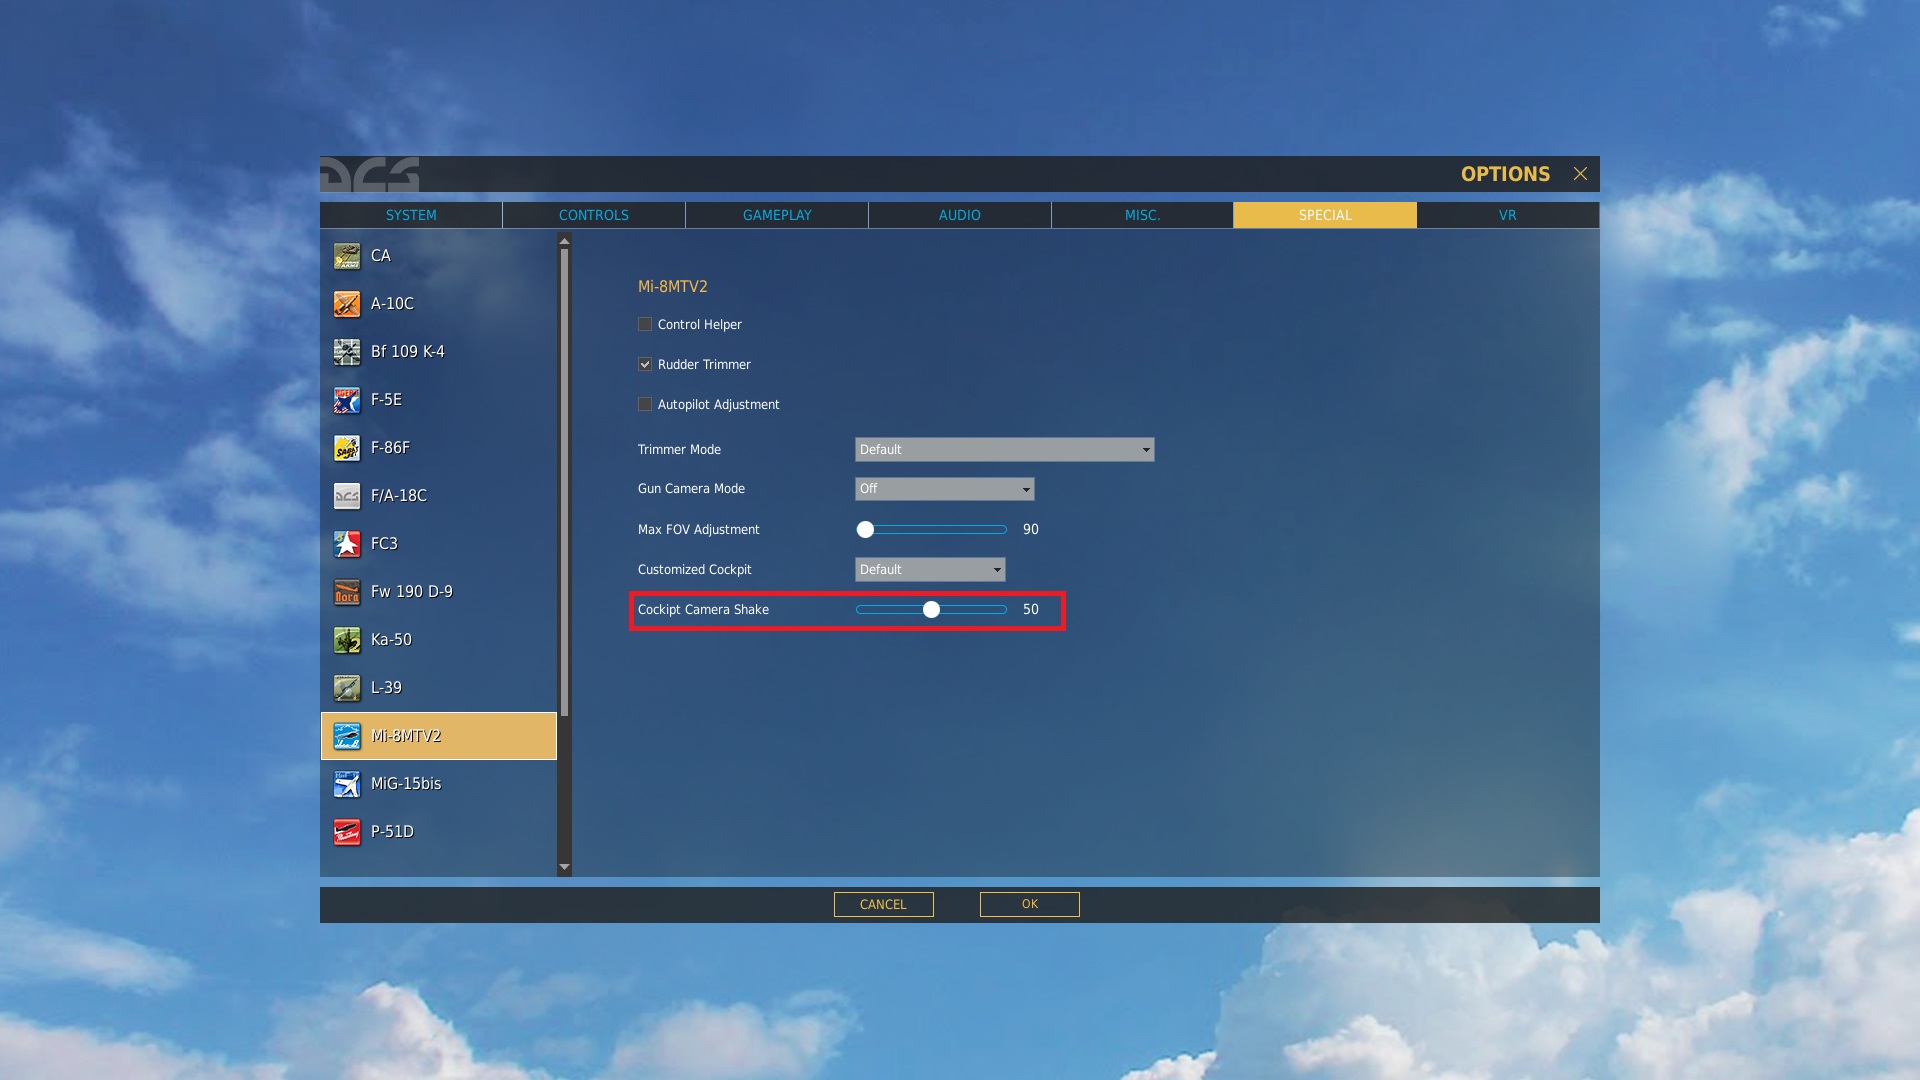Select the MiG-15bis module icon
This screenshot has height=1080, width=1920.
click(347, 784)
